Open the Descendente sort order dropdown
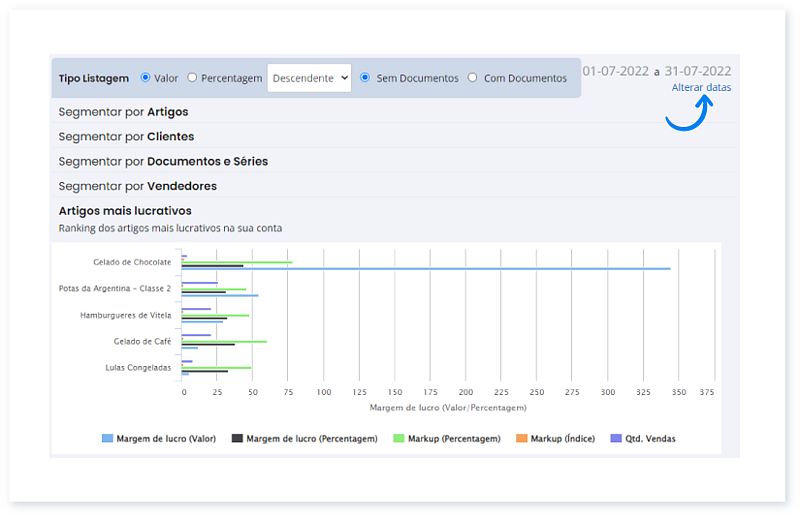Image resolution: width=800 pixels, height=517 pixels. [309, 77]
